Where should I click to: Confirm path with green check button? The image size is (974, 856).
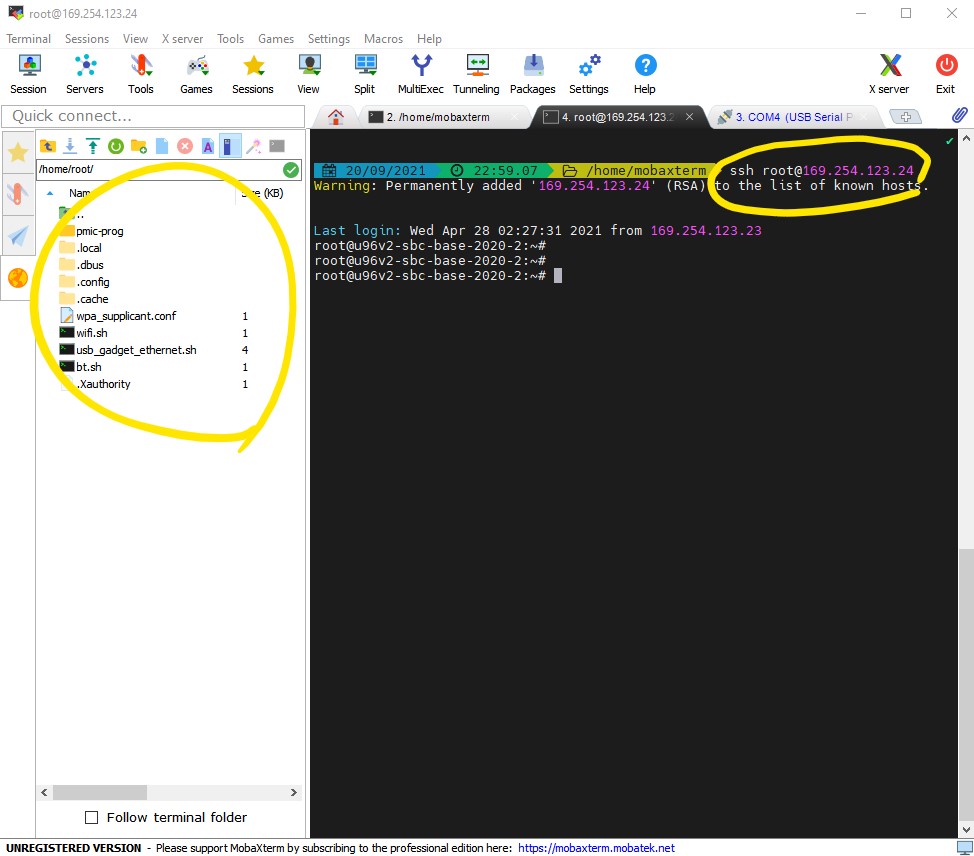coord(291,170)
